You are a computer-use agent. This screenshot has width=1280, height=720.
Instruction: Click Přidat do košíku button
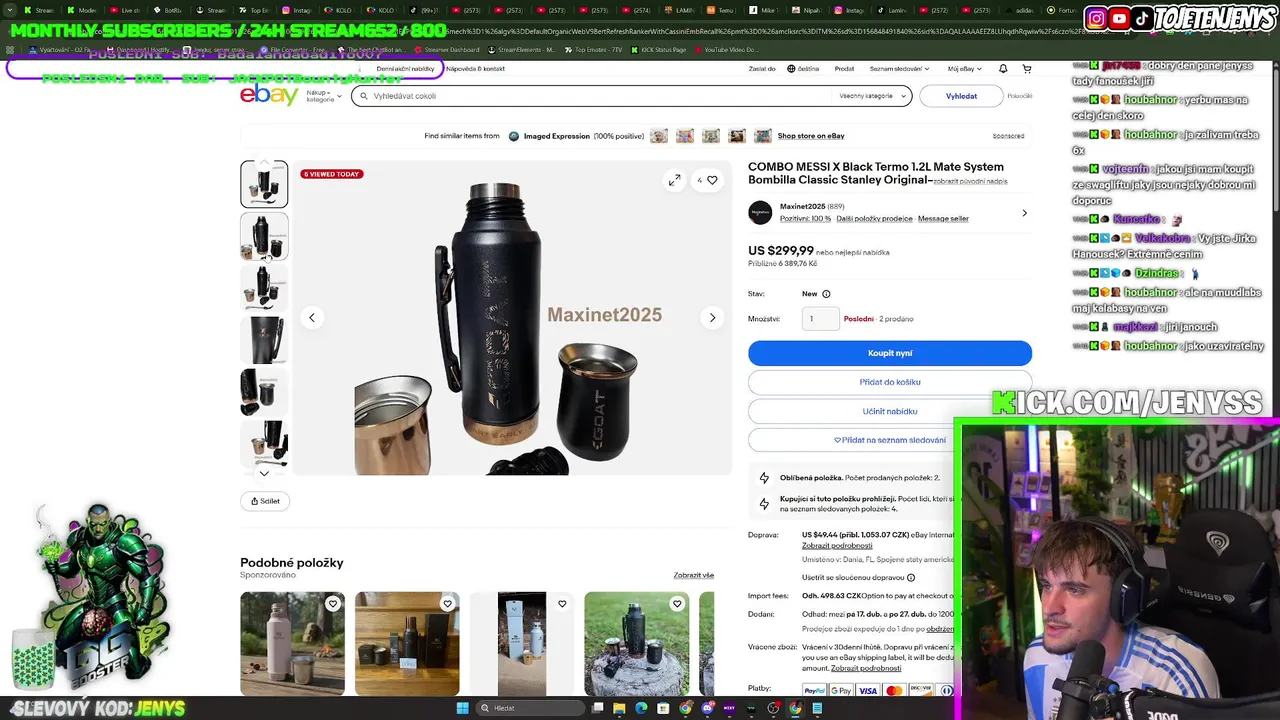pyautogui.click(x=890, y=382)
